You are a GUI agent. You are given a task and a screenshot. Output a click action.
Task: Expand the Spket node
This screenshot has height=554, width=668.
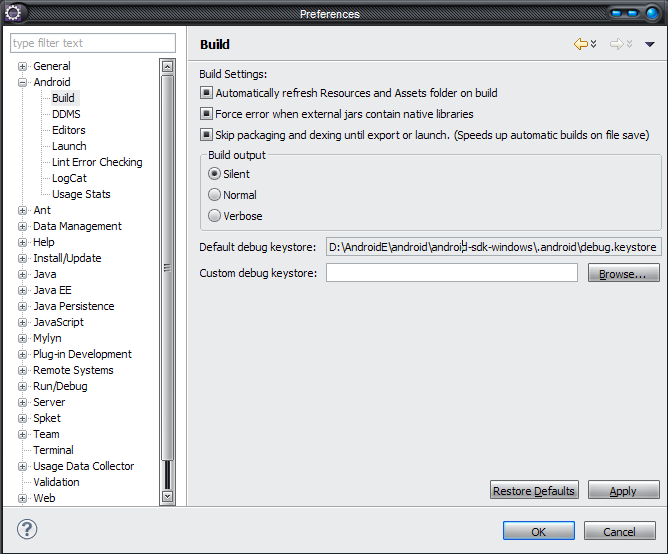coord(22,418)
